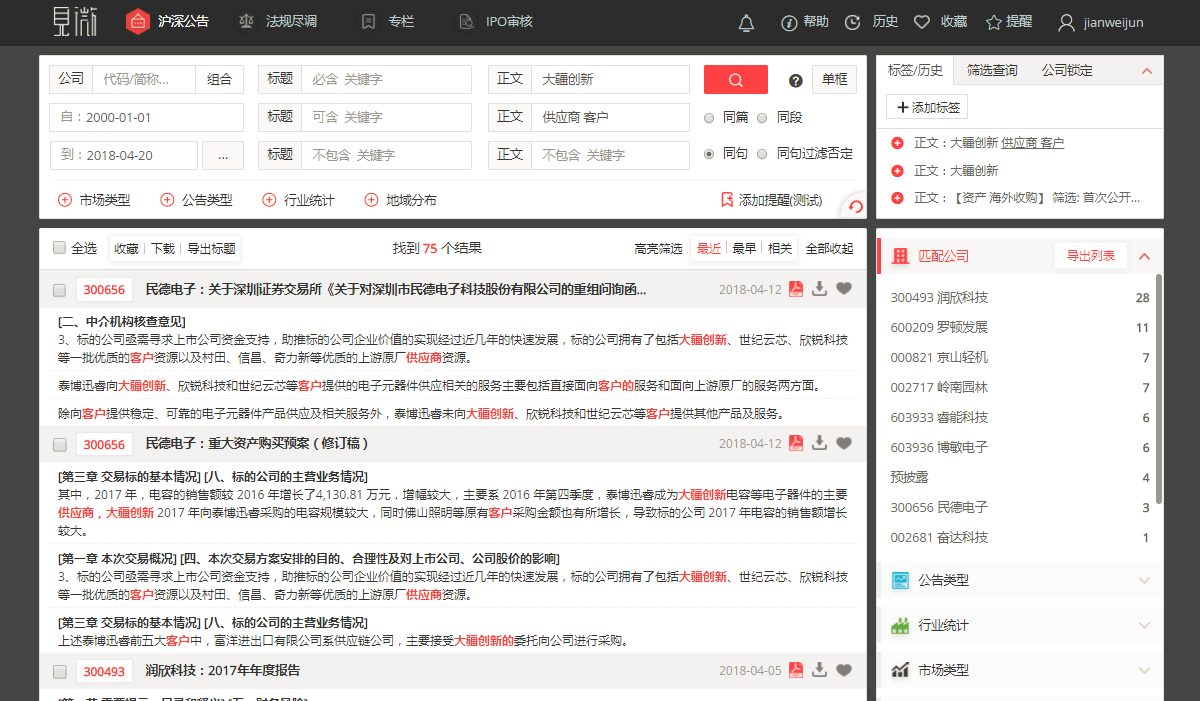
Task: Download 润欣科技 2017年年度报告
Action: 820,670
